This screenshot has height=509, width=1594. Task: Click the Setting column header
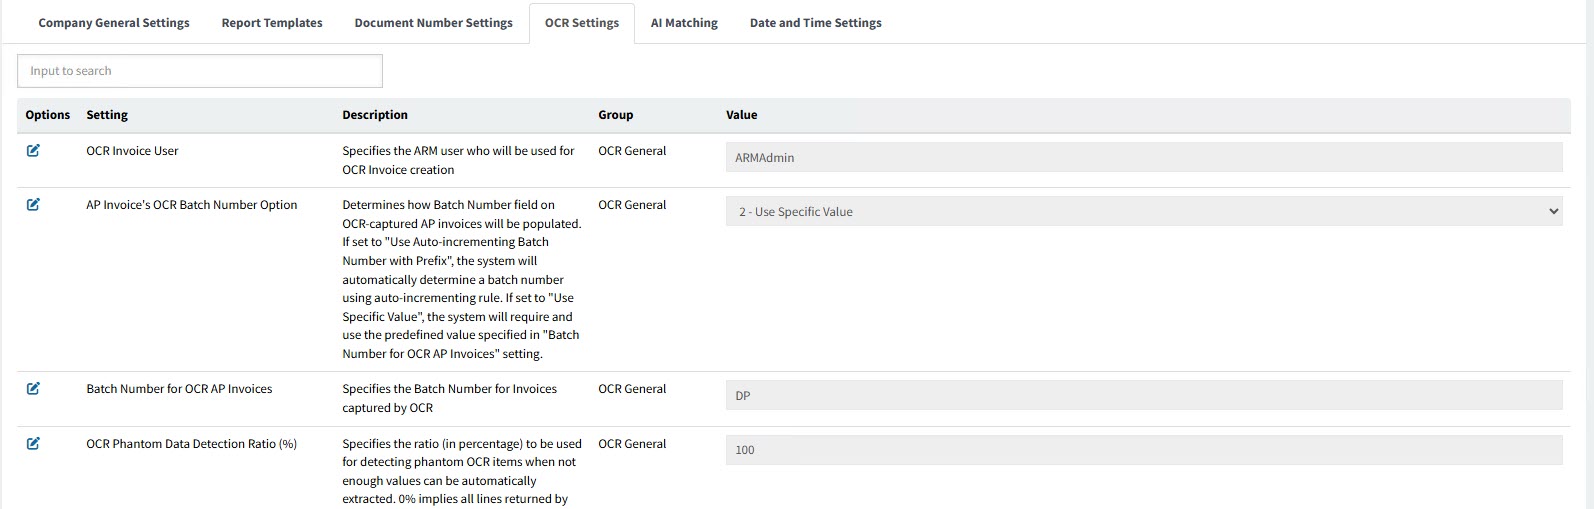(107, 115)
